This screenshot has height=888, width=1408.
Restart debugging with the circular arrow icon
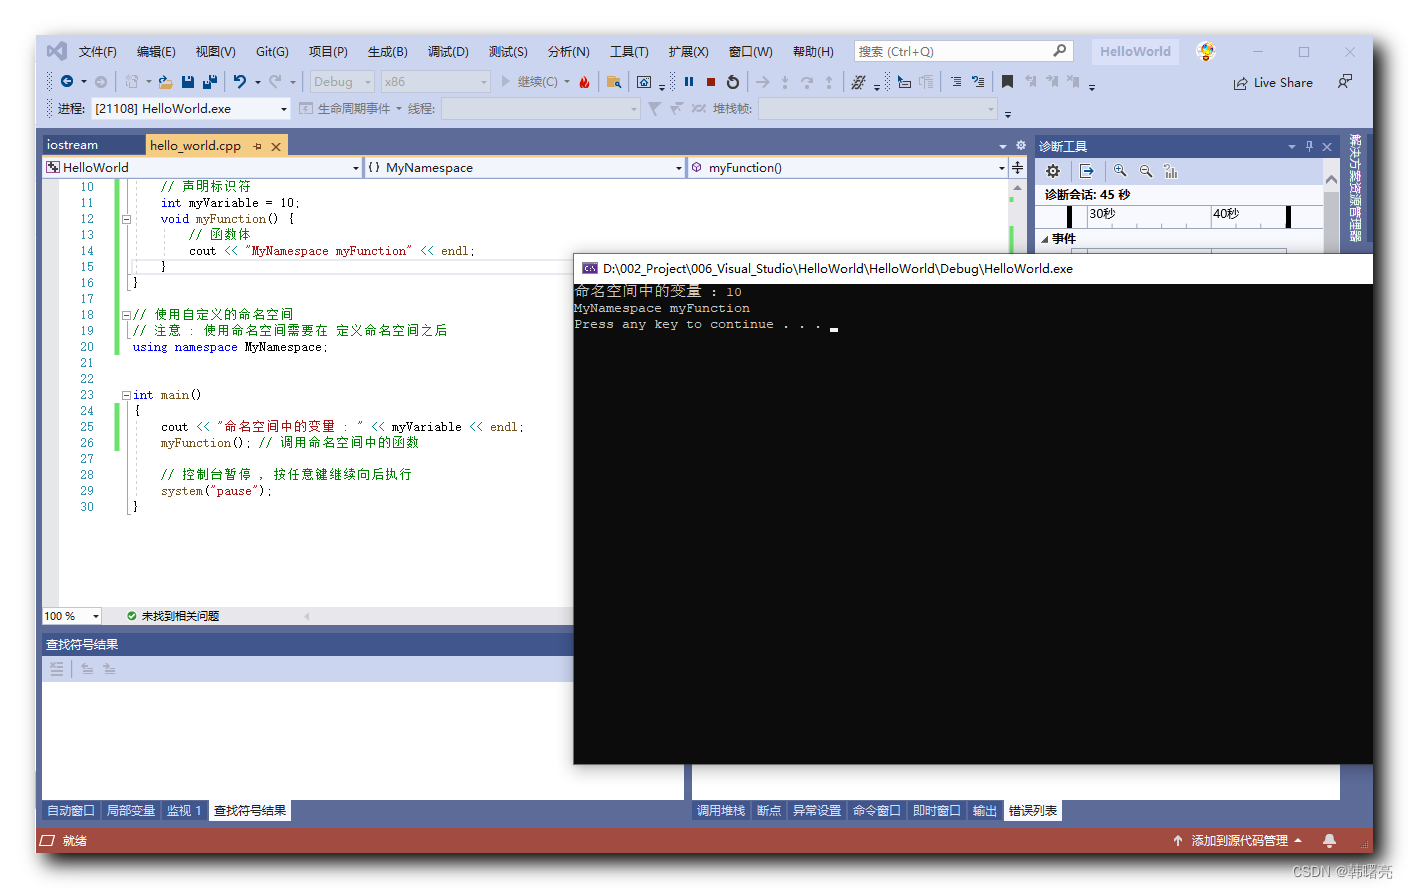733,82
